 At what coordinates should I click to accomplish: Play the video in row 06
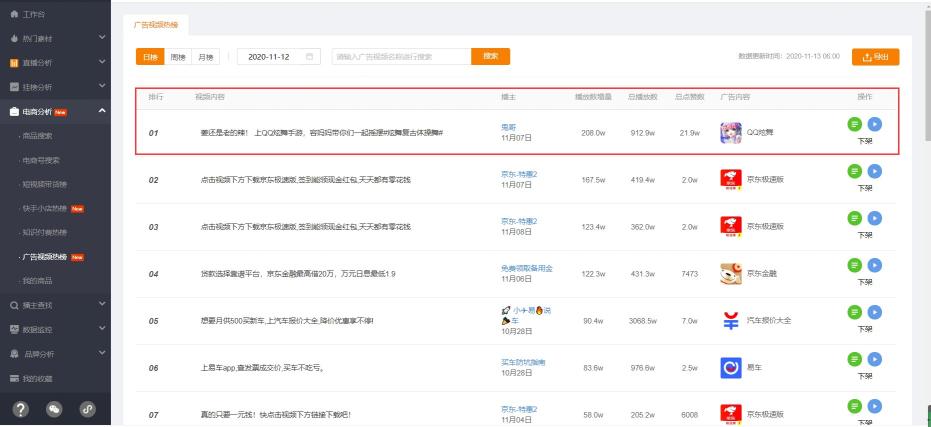click(x=875, y=359)
